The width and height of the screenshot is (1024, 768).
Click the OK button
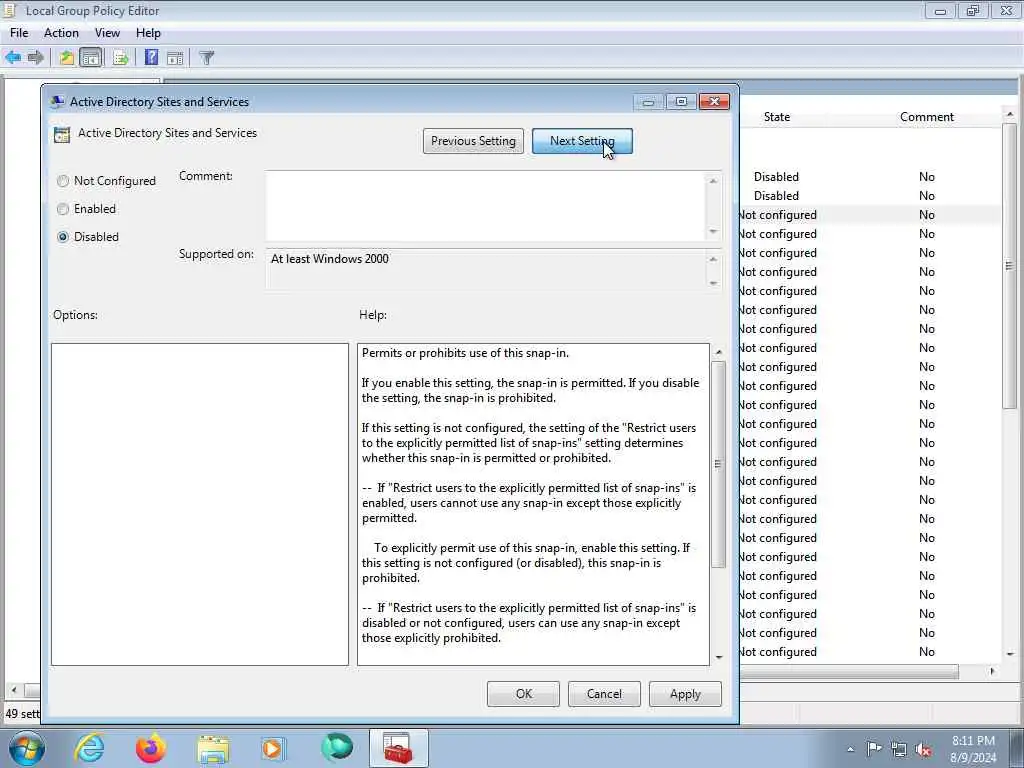coord(524,694)
